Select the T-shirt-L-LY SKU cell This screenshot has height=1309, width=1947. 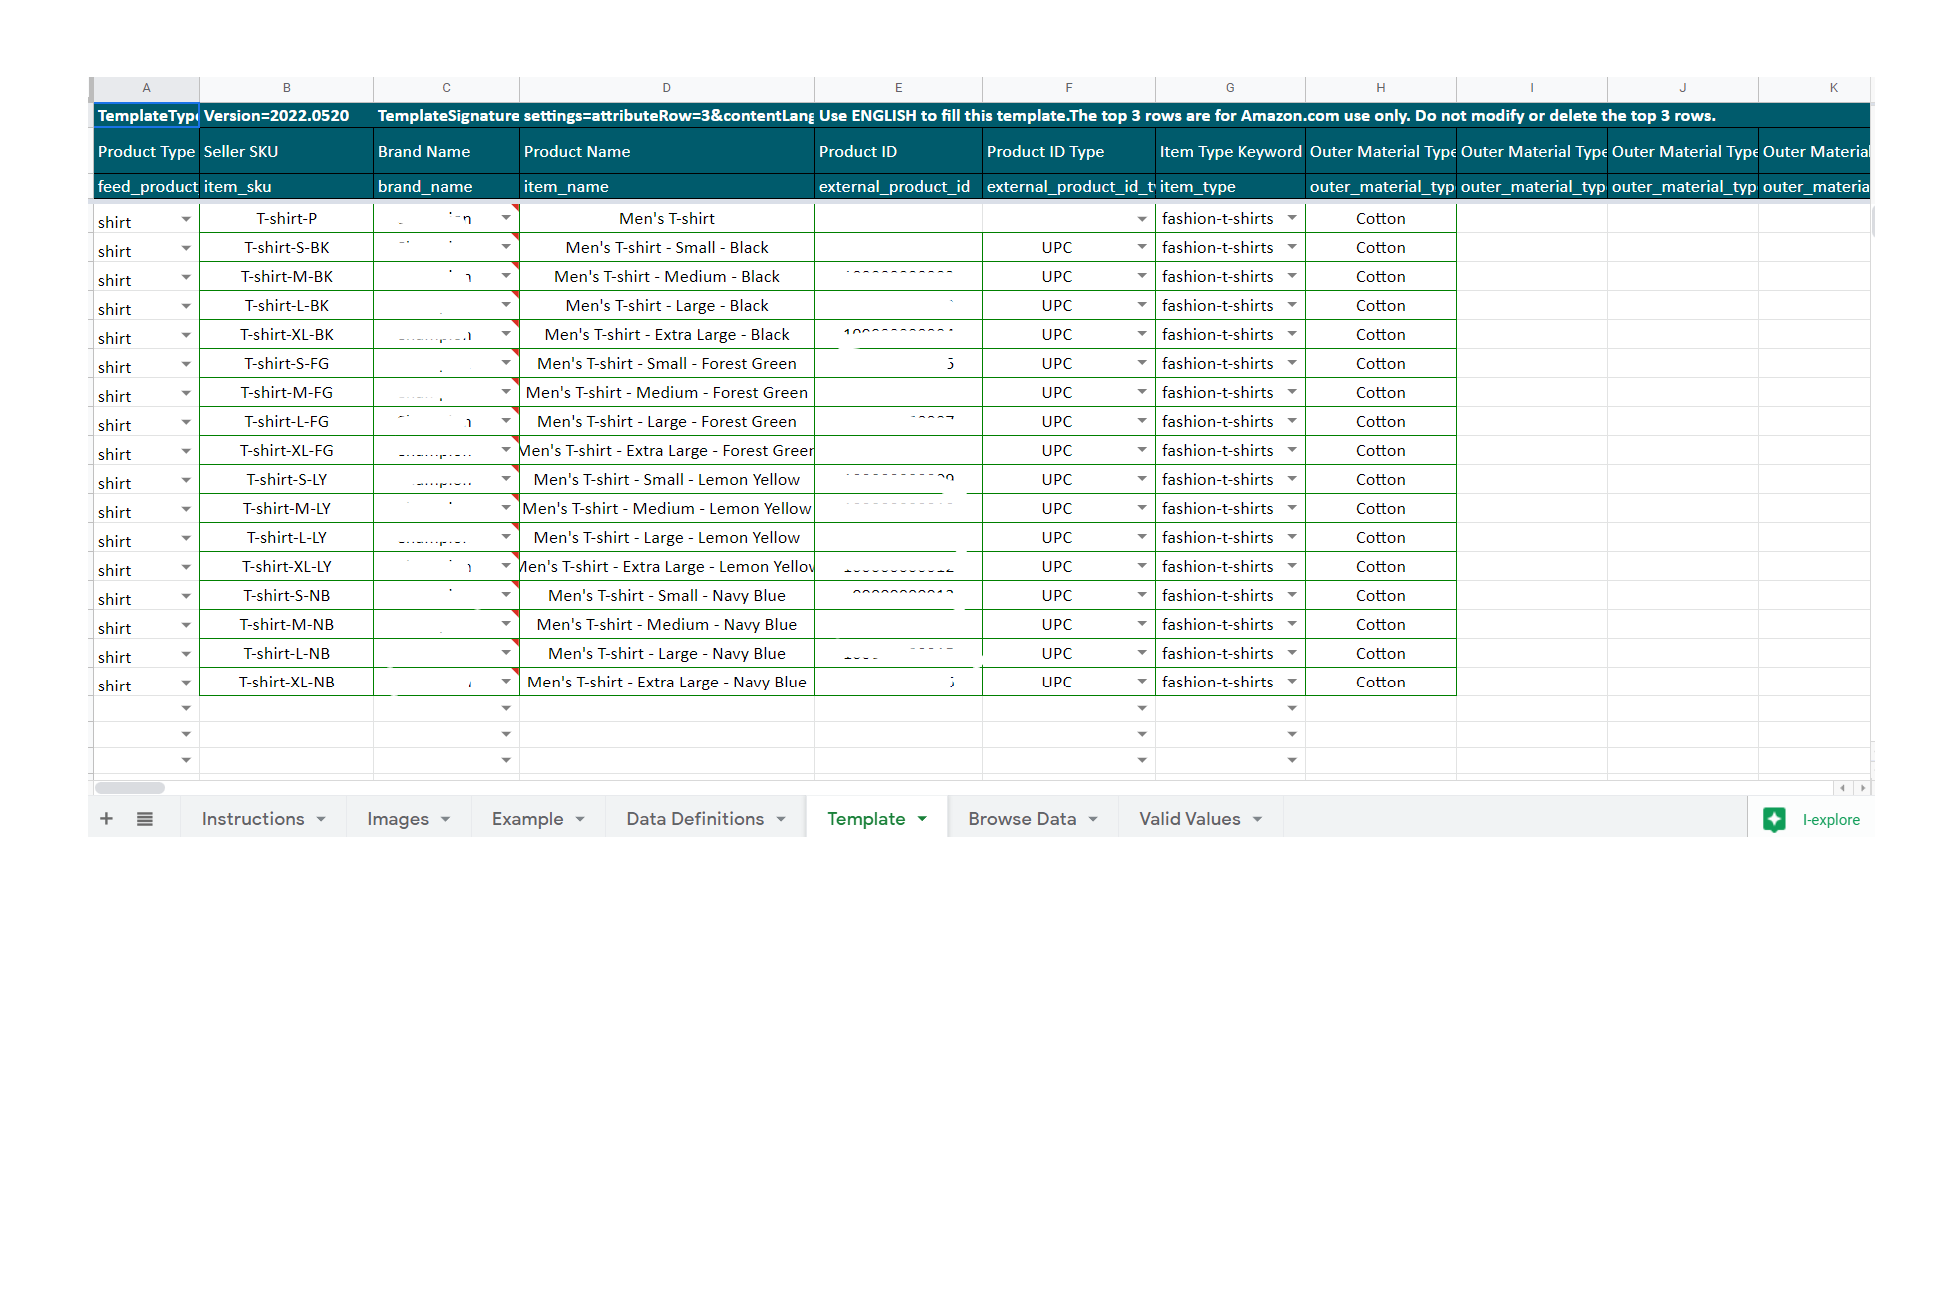(286, 537)
